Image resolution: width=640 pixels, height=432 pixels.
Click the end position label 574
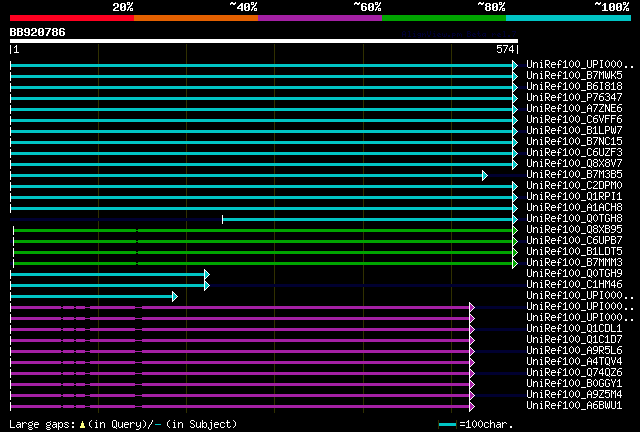(x=505, y=49)
